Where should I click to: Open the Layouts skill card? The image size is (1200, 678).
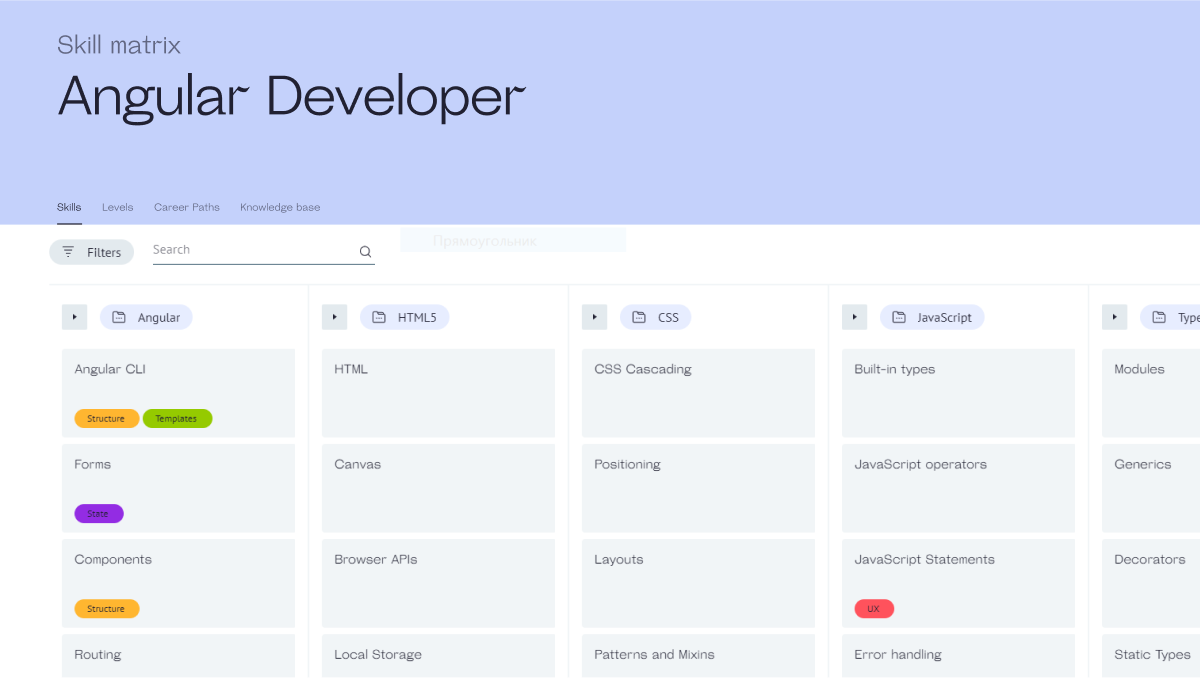[698, 583]
